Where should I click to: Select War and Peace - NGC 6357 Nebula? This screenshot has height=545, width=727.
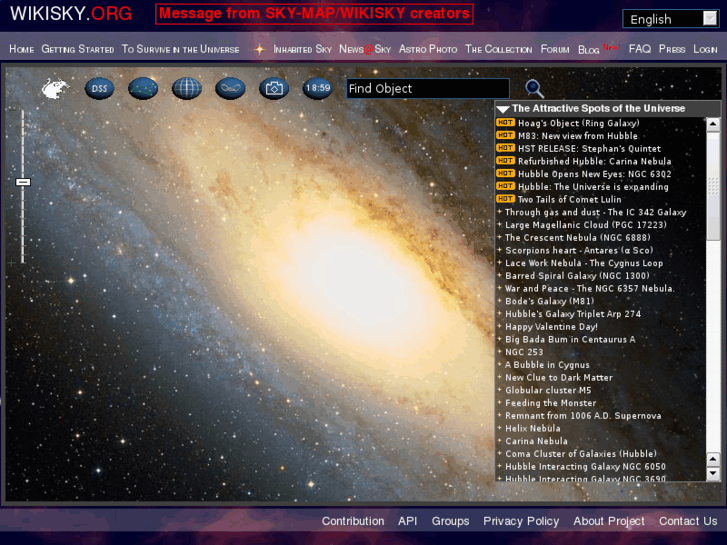tap(589, 289)
